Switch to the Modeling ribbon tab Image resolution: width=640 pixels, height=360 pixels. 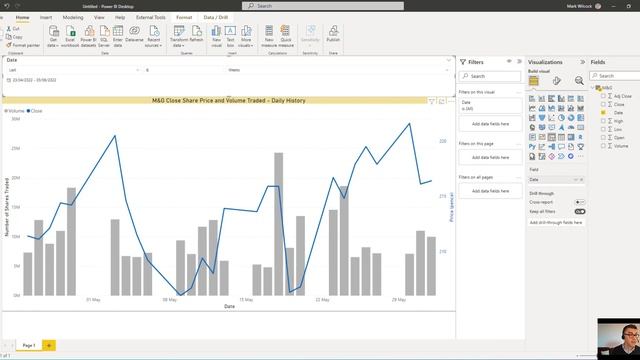coord(73,18)
